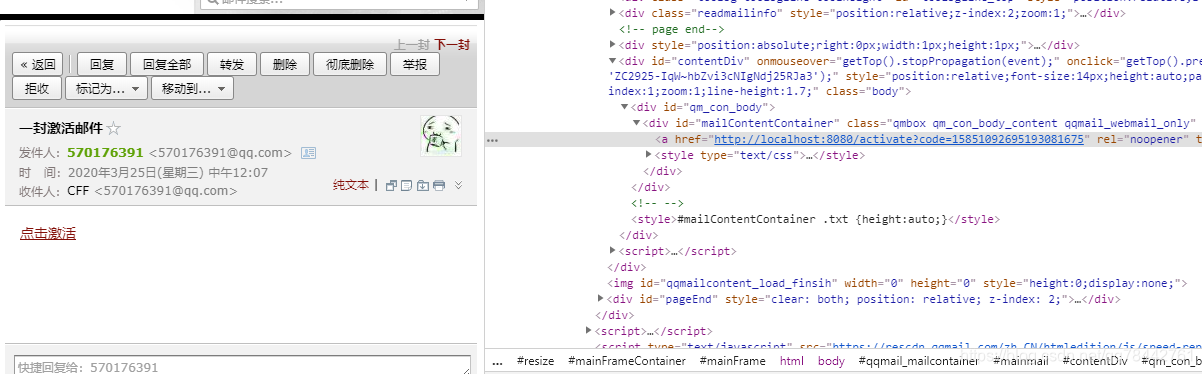Click the 彻底删除 button
The width and height of the screenshot is (1202, 374).
[x=349, y=64]
